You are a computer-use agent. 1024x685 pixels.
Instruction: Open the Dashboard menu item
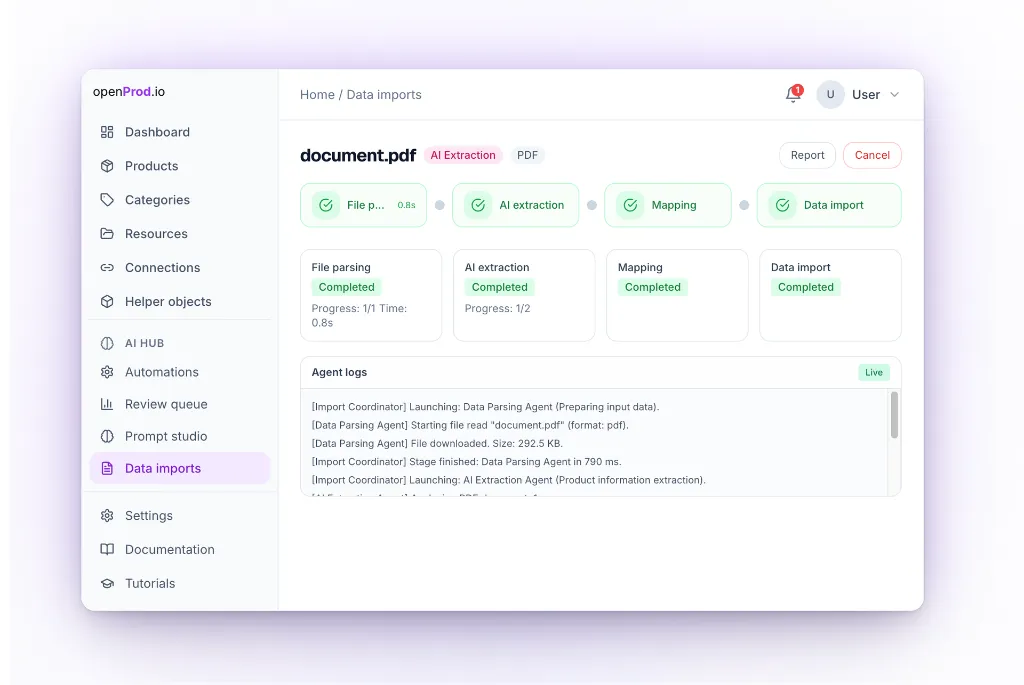[180, 132]
